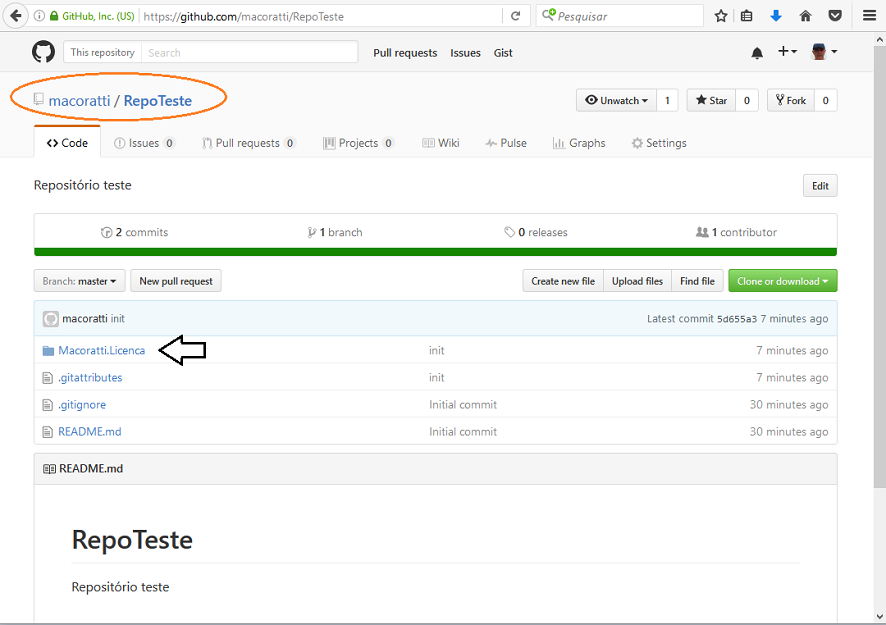Go to browser home page icon
The image size is (886, 625).
[x=805, y=16]
